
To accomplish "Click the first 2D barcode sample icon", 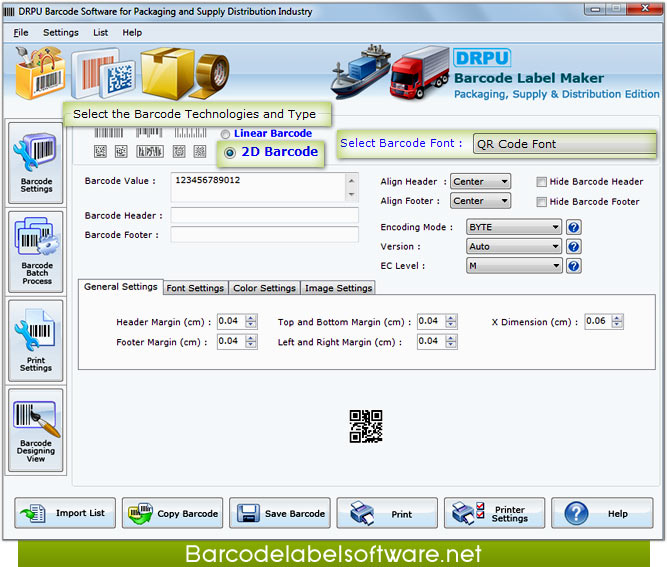I will pyautogui.click(x=100, y=151).
